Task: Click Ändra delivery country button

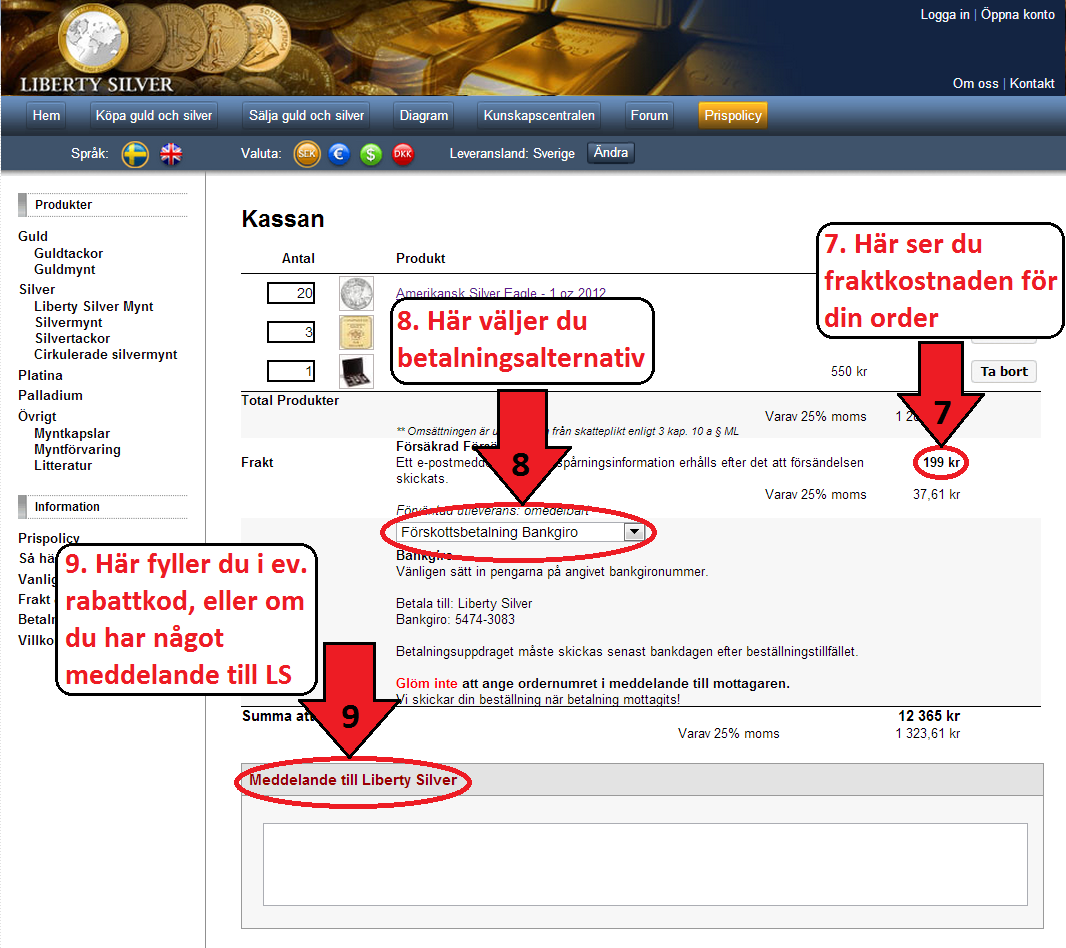Action: pos(611,152)
